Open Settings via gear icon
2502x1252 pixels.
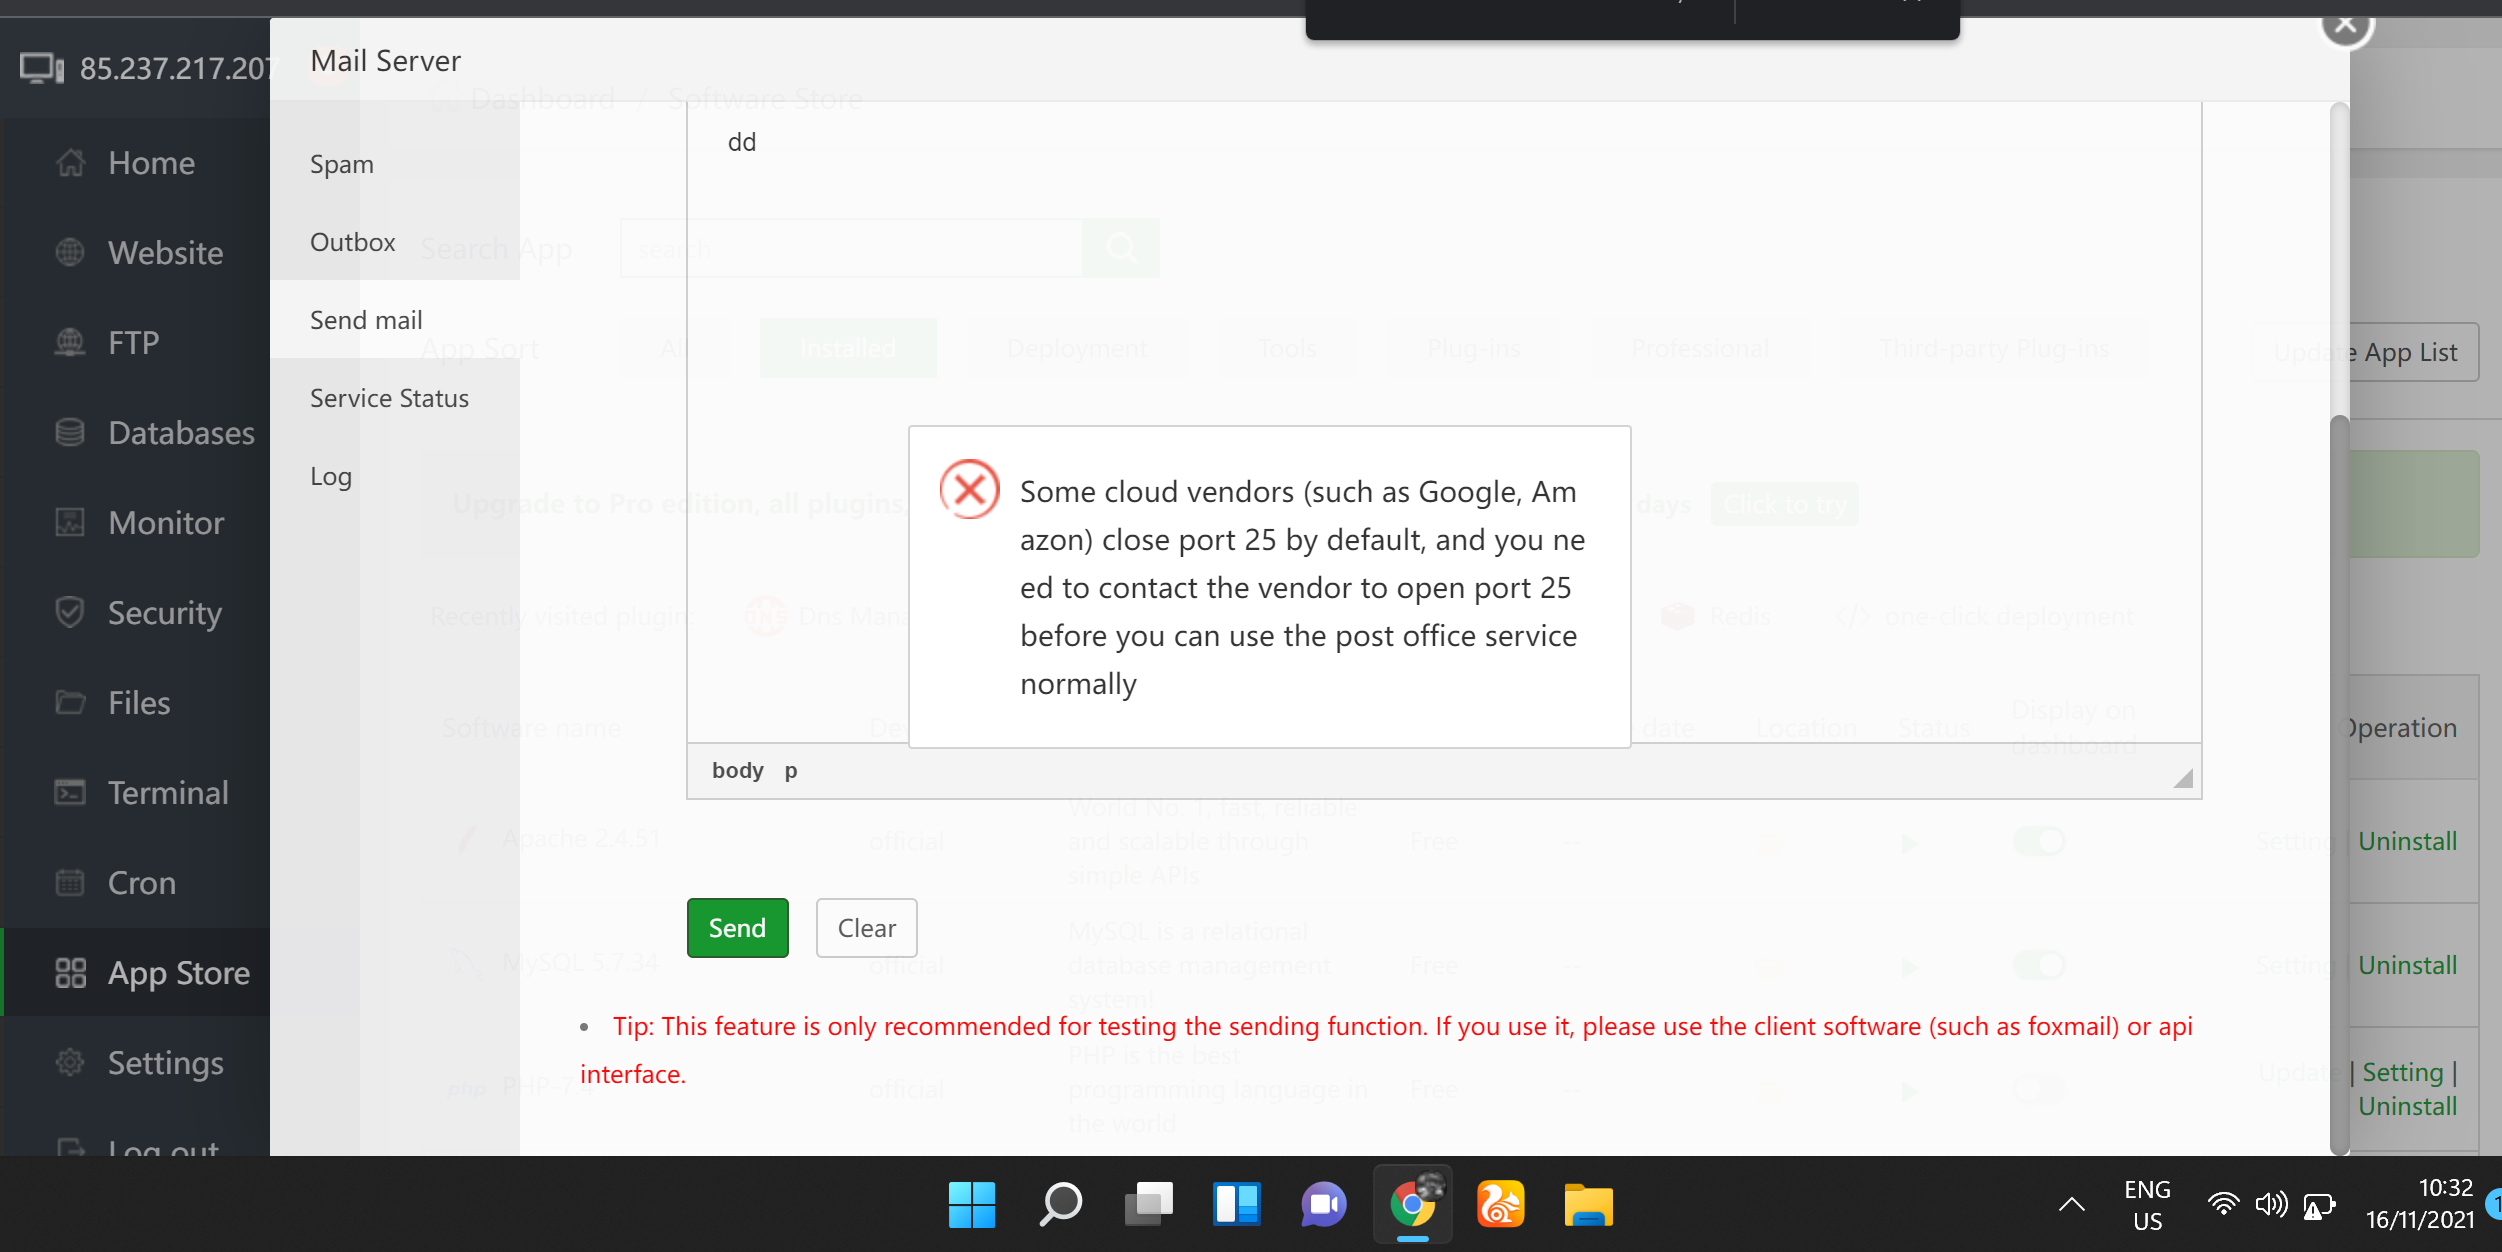pyautogui.click(x=70, y=1062)
